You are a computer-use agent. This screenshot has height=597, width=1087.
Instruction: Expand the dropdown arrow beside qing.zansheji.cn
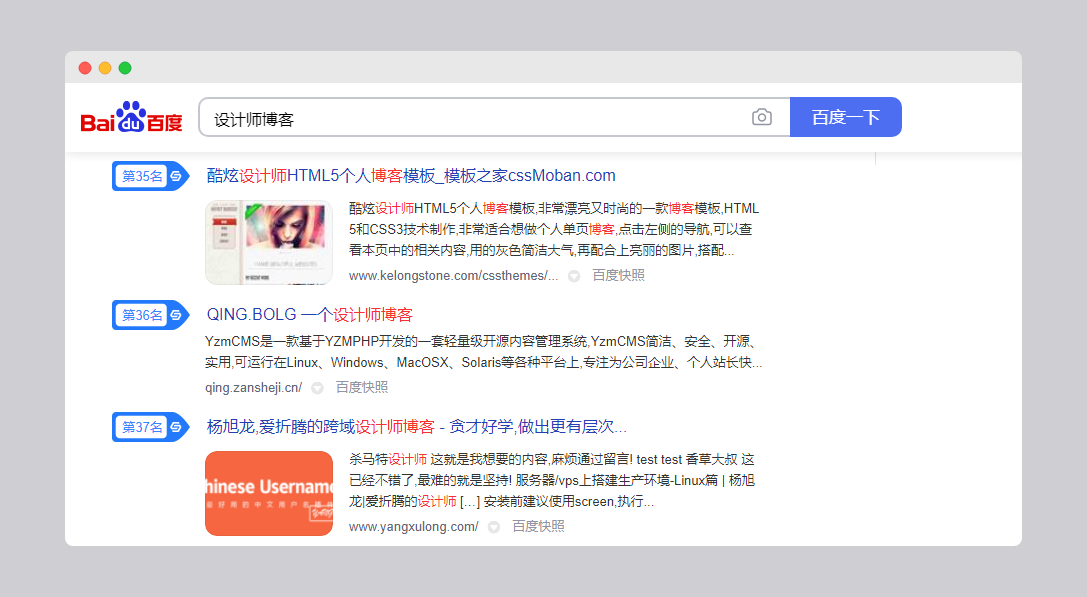point(318,388)
